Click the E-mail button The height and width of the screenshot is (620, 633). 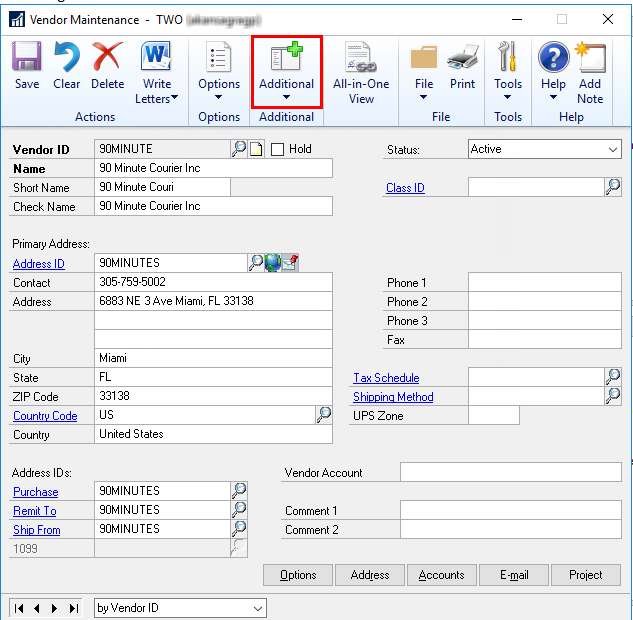click(x=513, y=575)
